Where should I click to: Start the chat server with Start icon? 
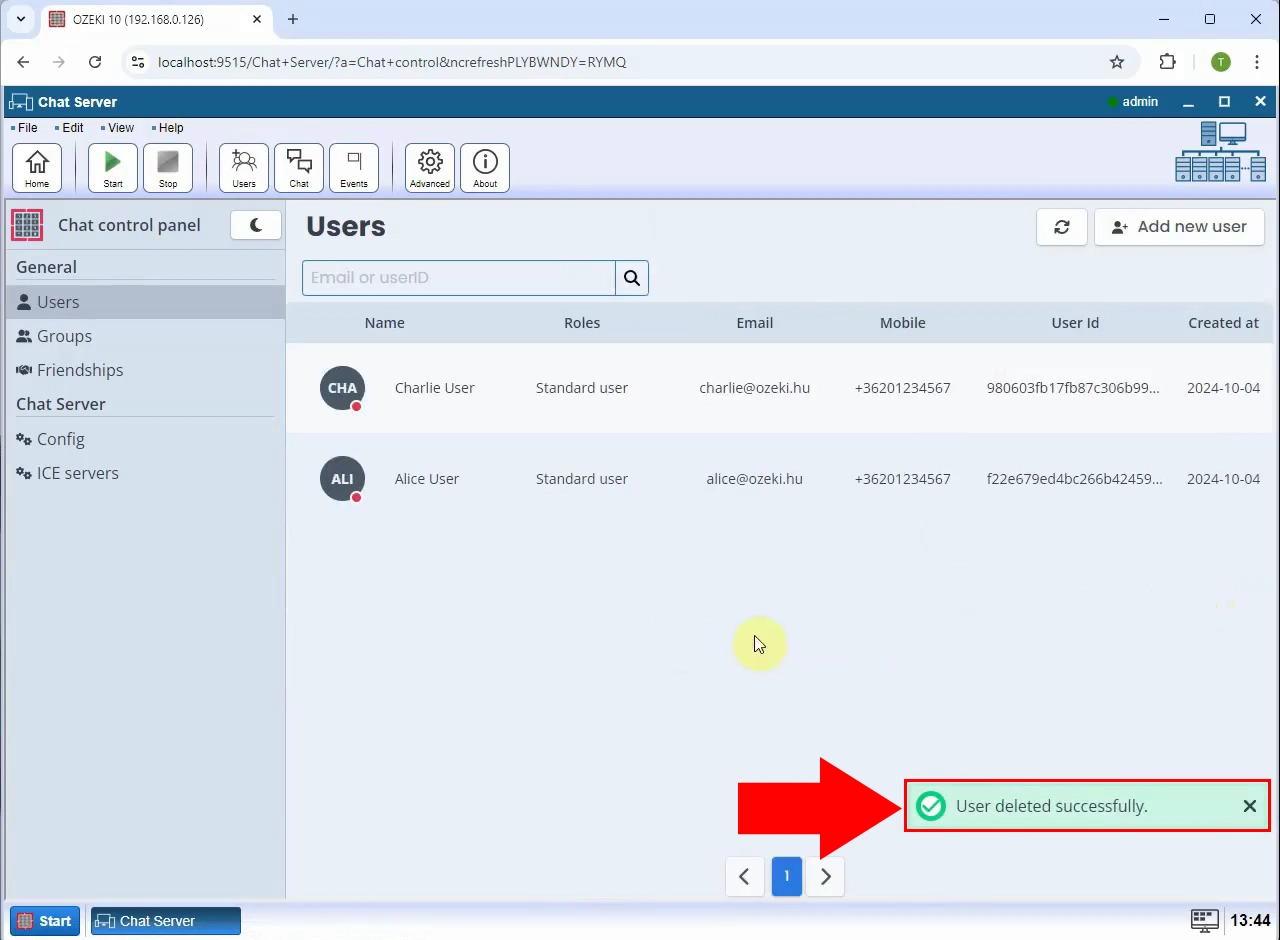113,168
